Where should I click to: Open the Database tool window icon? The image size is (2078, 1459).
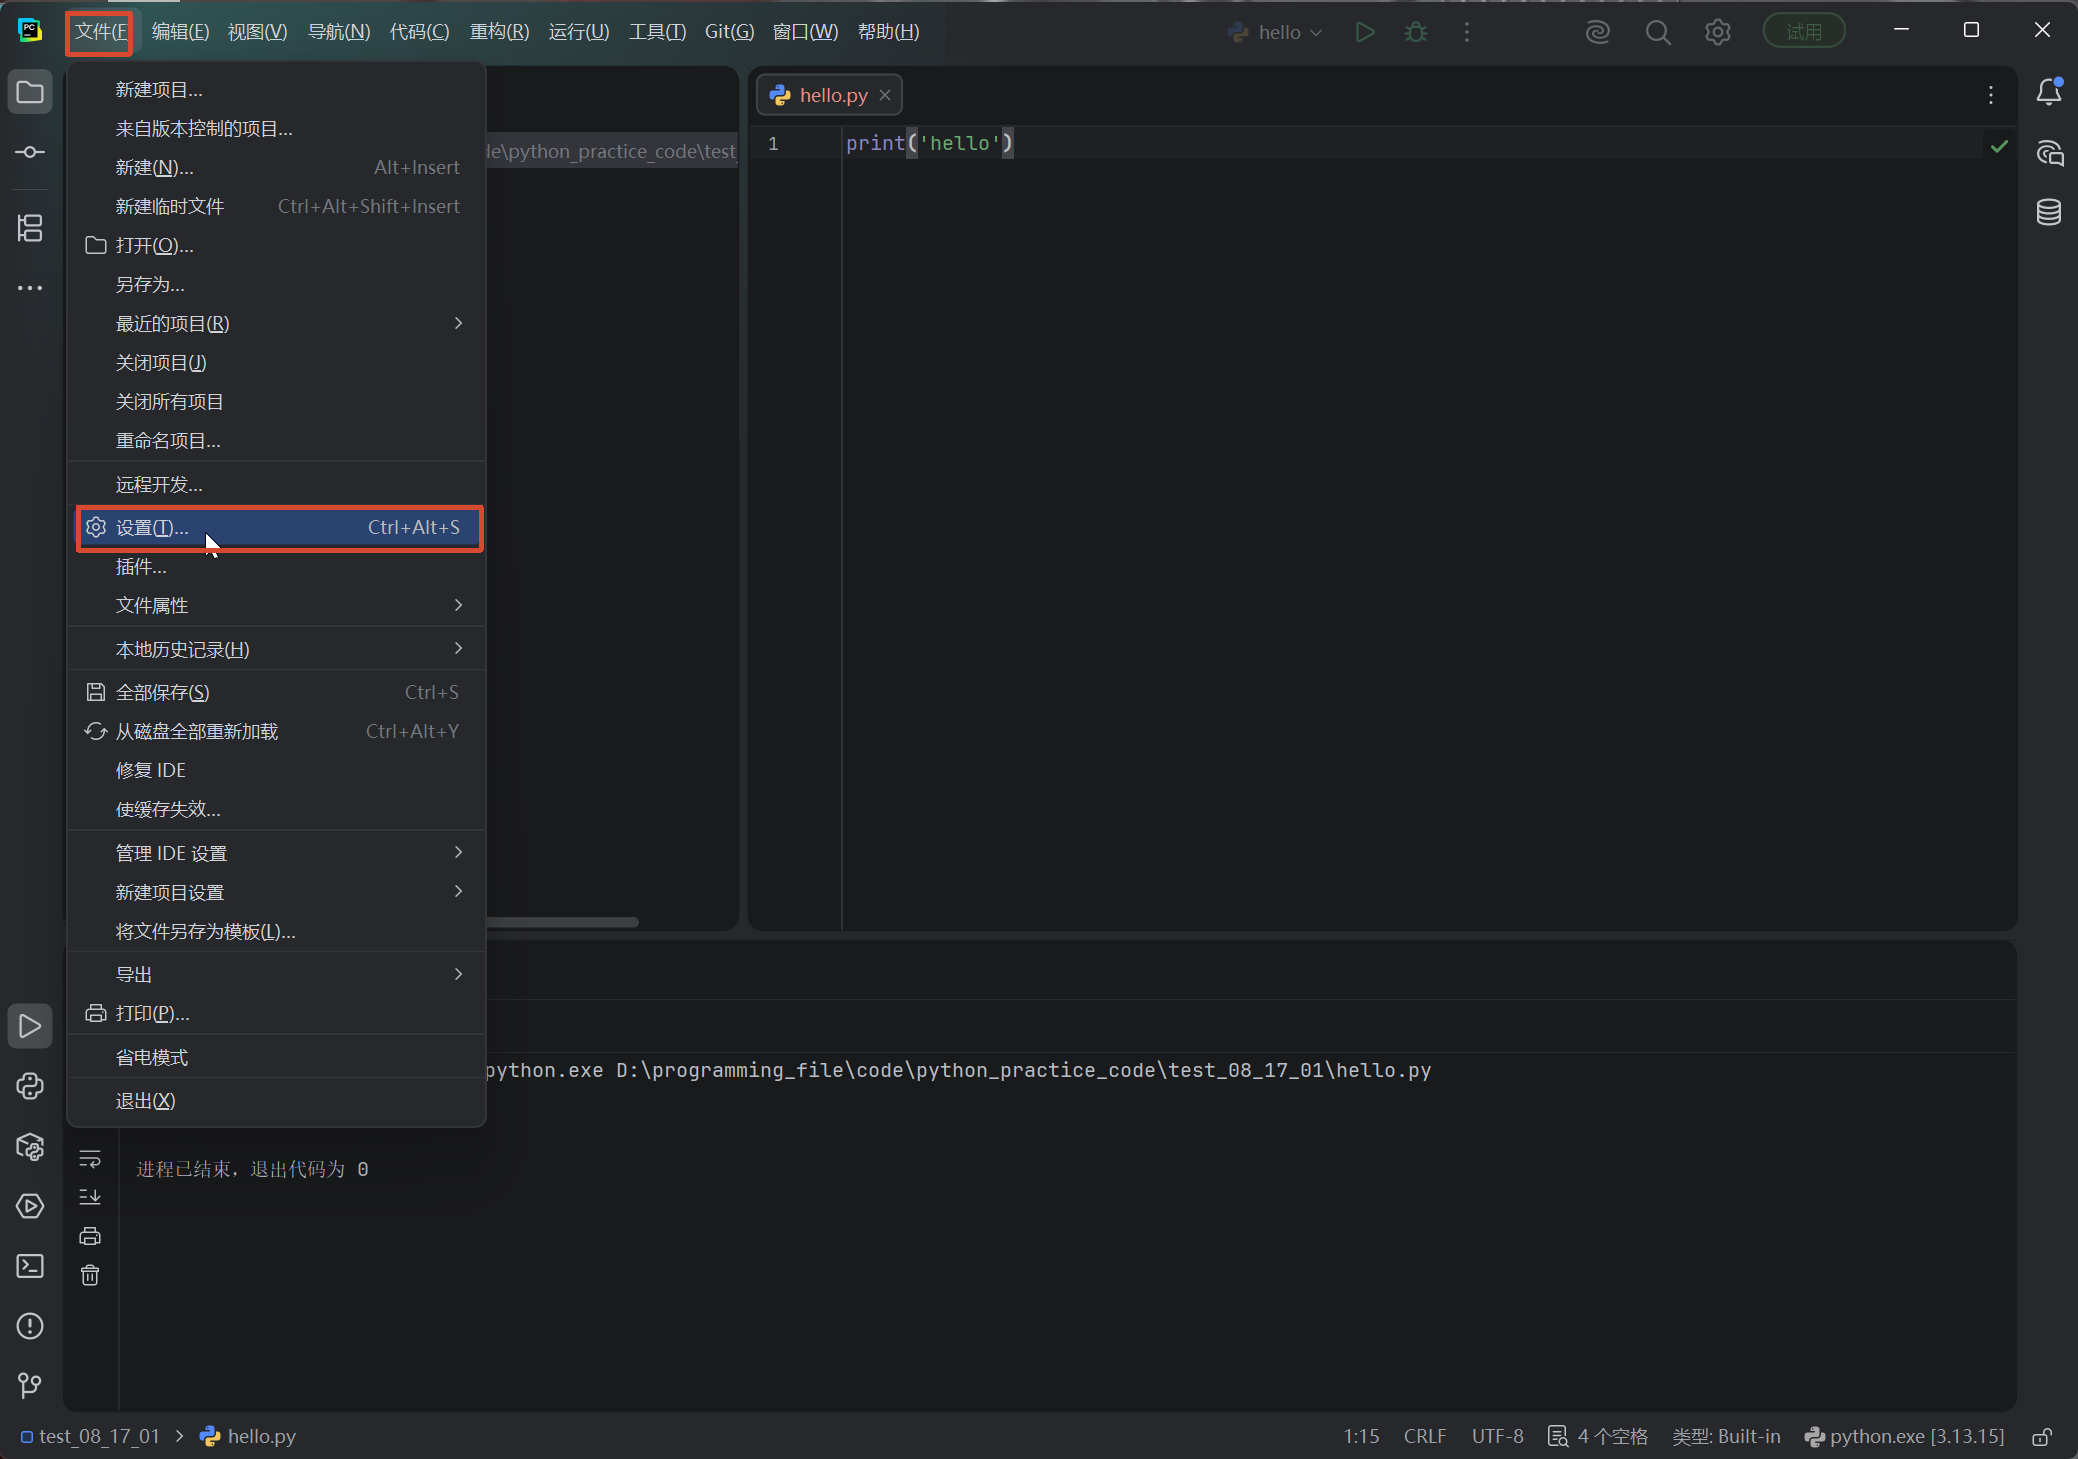click(x=2049, y=212)
